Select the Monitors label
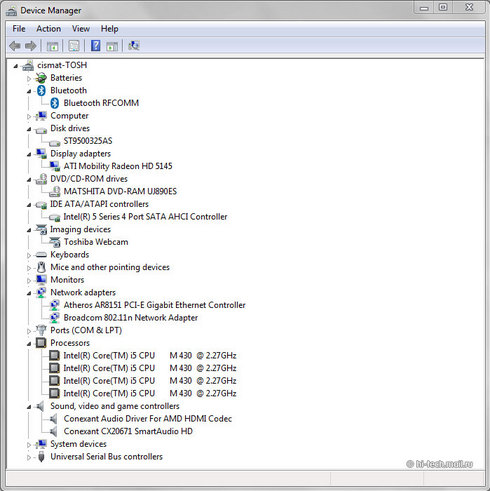Viewport: 490px width, 491px height. [67, 280]
